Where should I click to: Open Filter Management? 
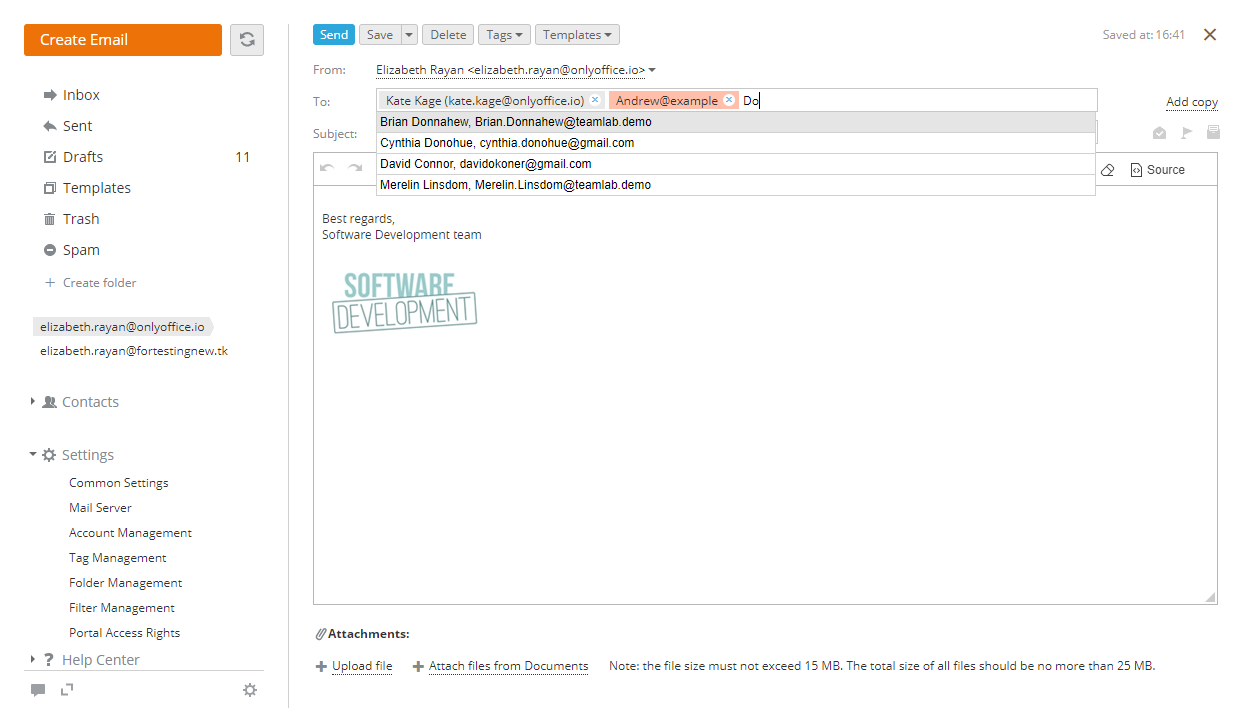click(122, 608)
